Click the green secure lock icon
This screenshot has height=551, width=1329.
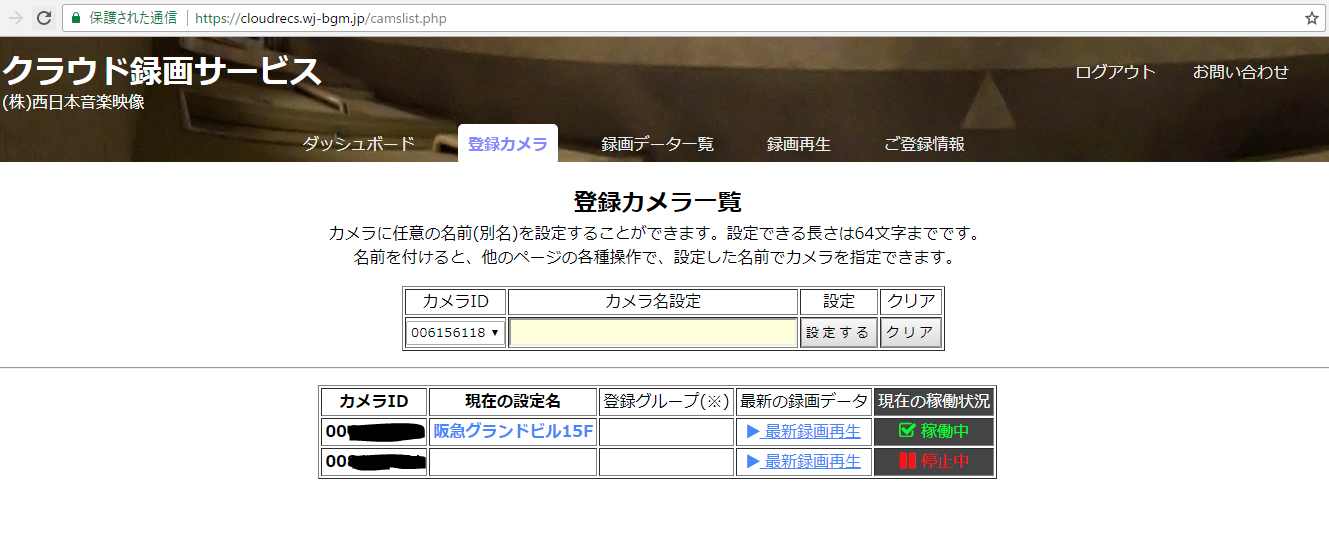pos(76,18)
